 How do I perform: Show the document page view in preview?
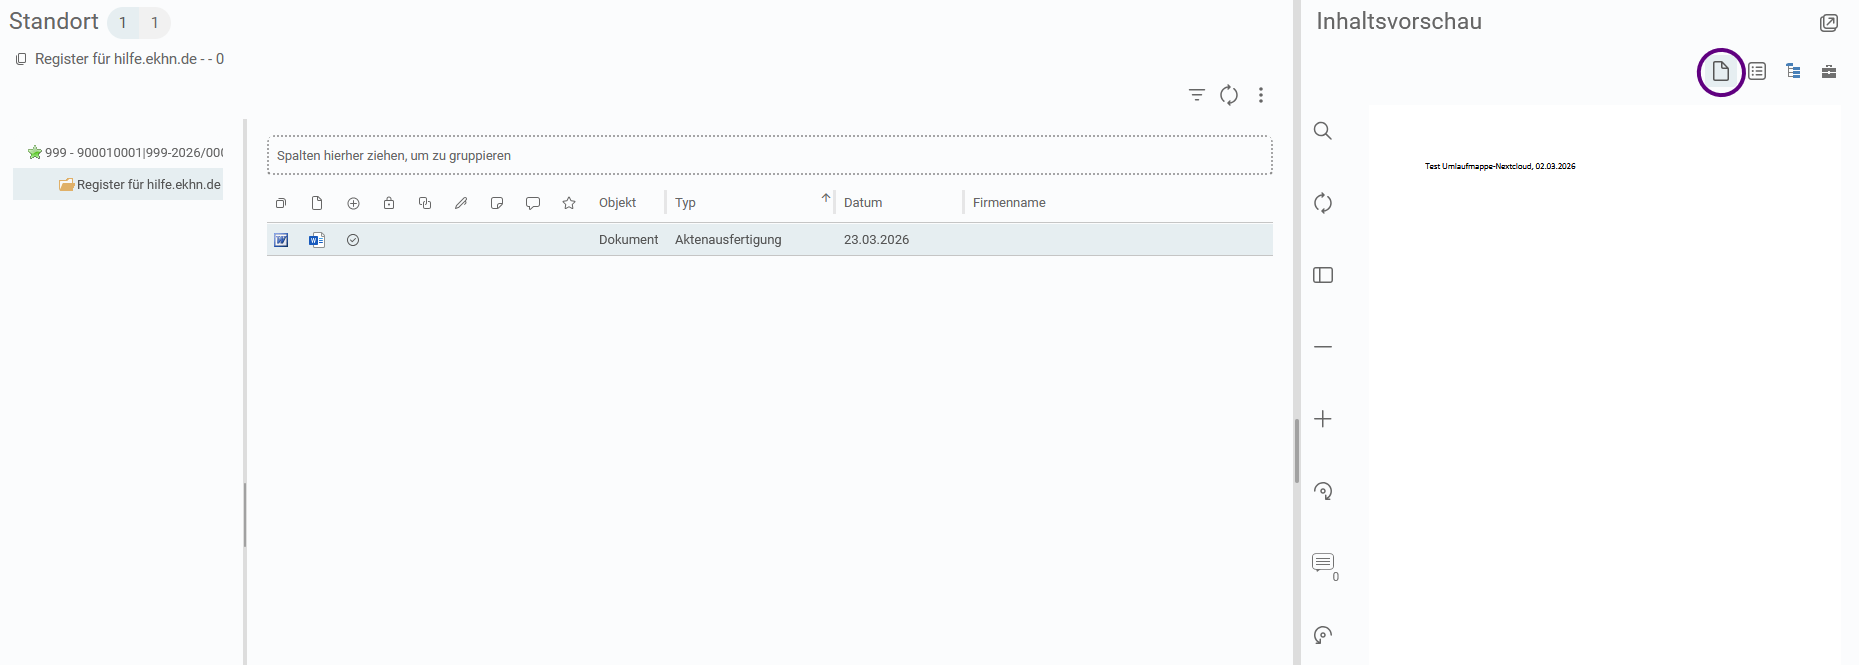point(1721,71)
